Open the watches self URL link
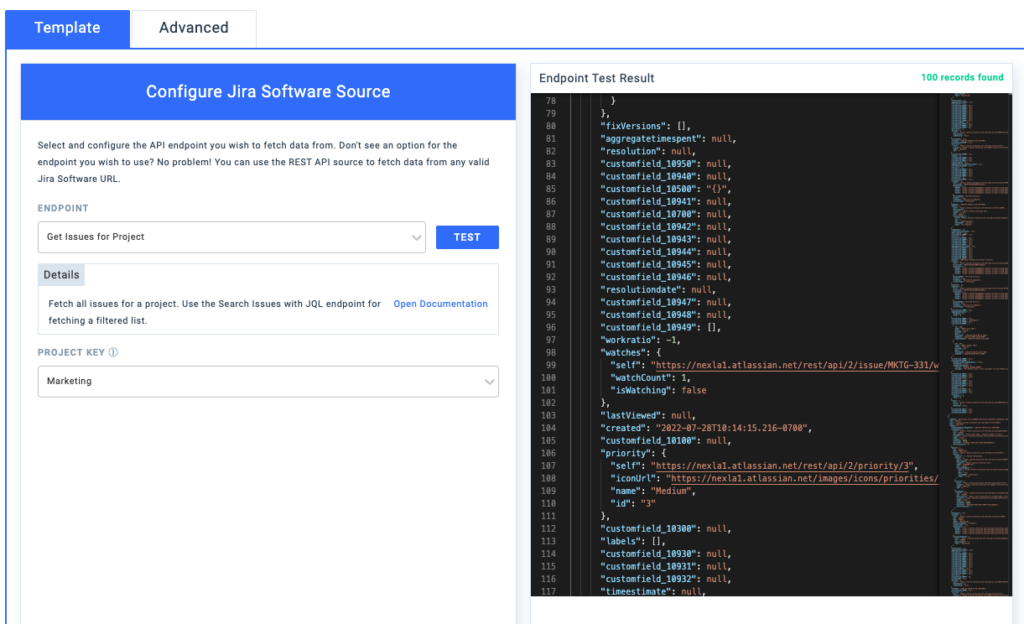1024x624 pixels. [797, 365]
